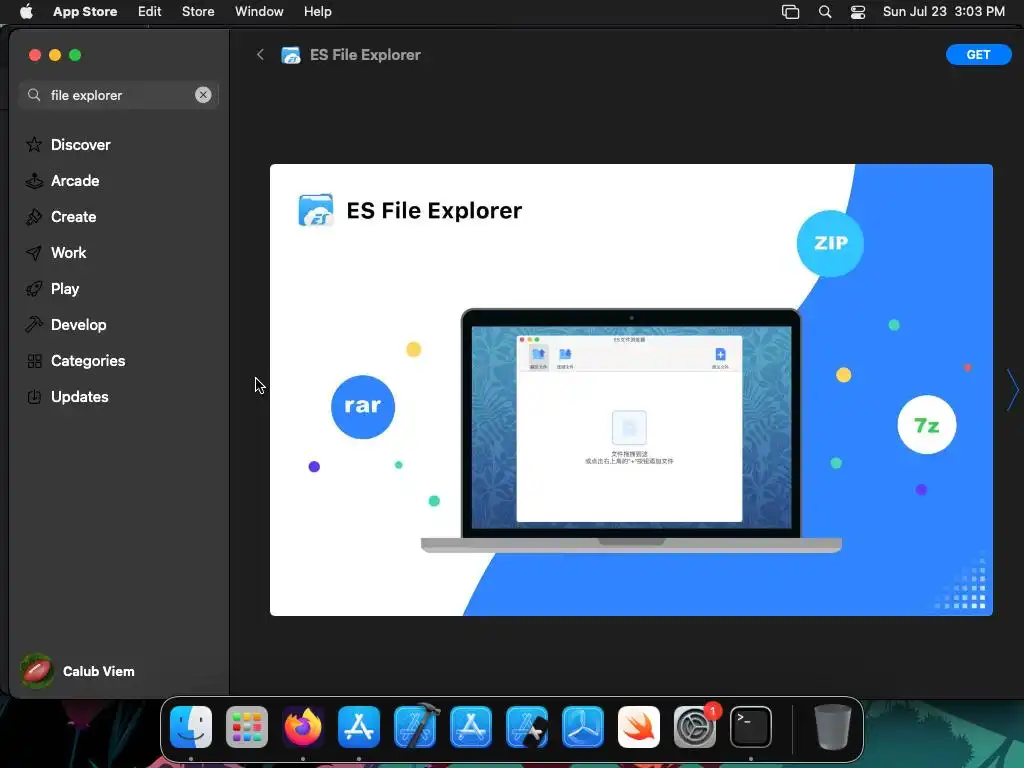Screen dimensions: 1024x768
Task: Click the Play rocket icon
Action: (x=34, y=288)
